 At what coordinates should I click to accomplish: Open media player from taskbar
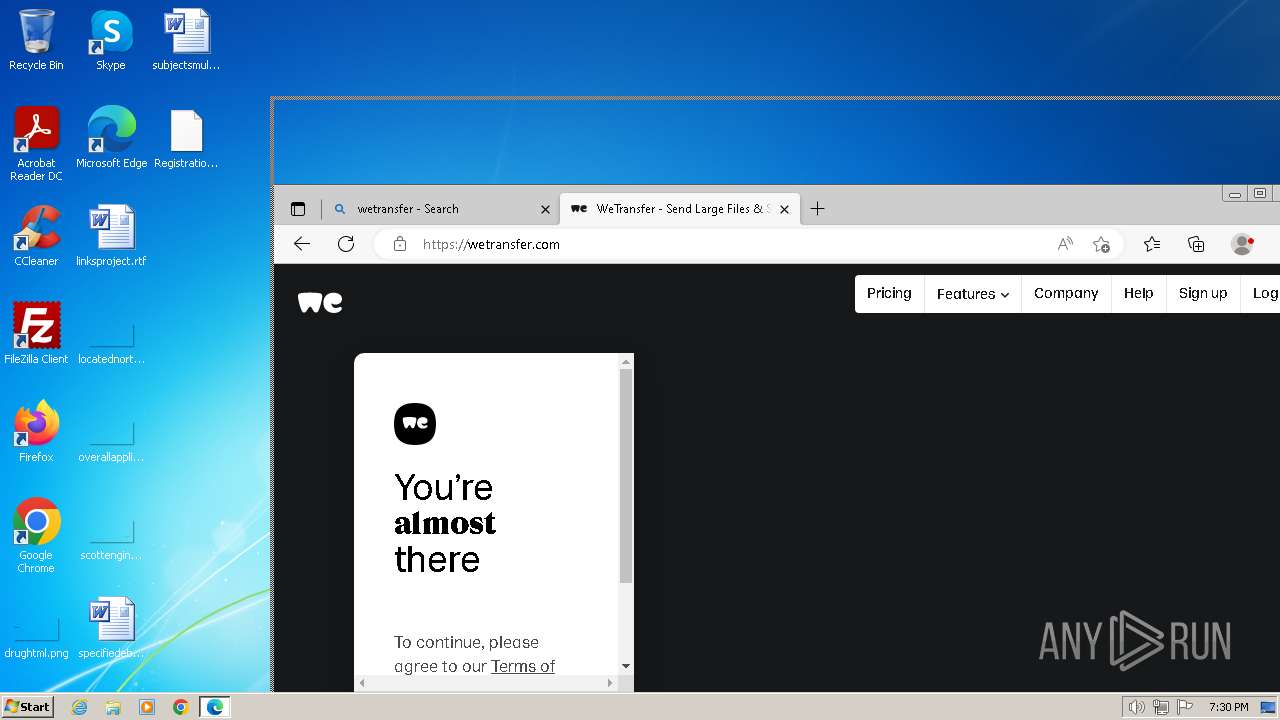147,707
